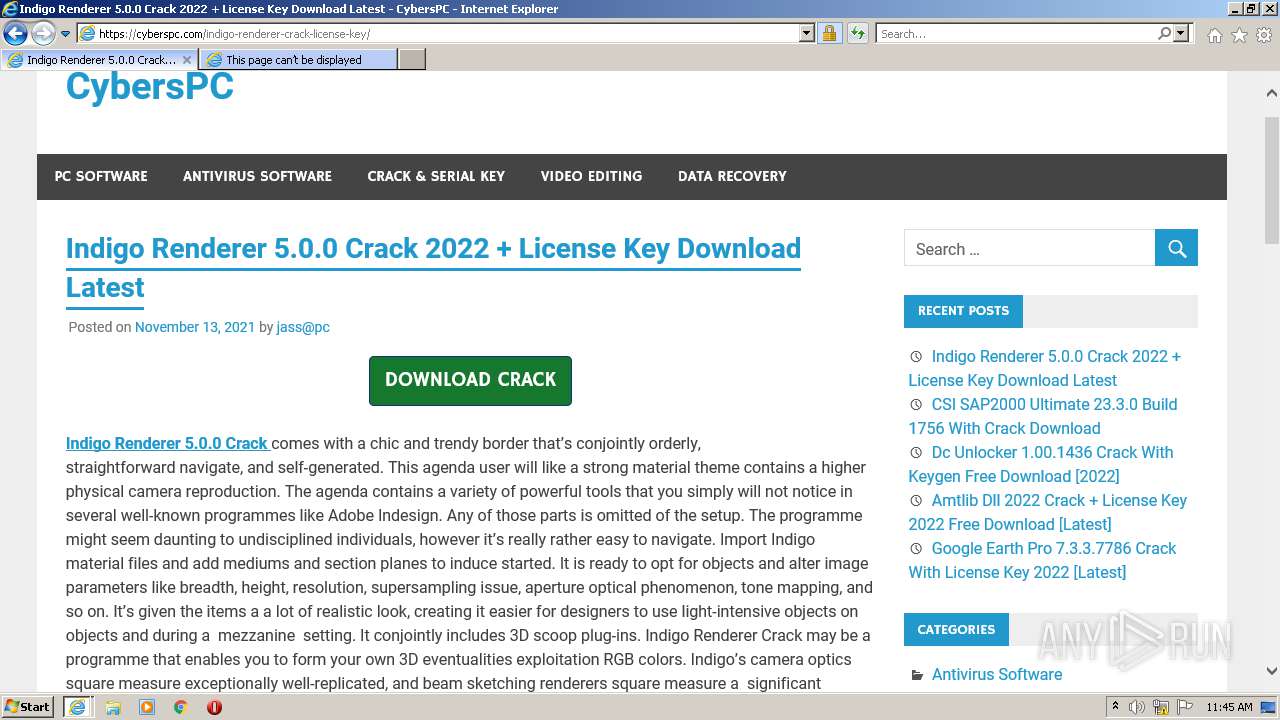Open the CRACK & SERIAL KEY menu

click(x=436, y=176)
